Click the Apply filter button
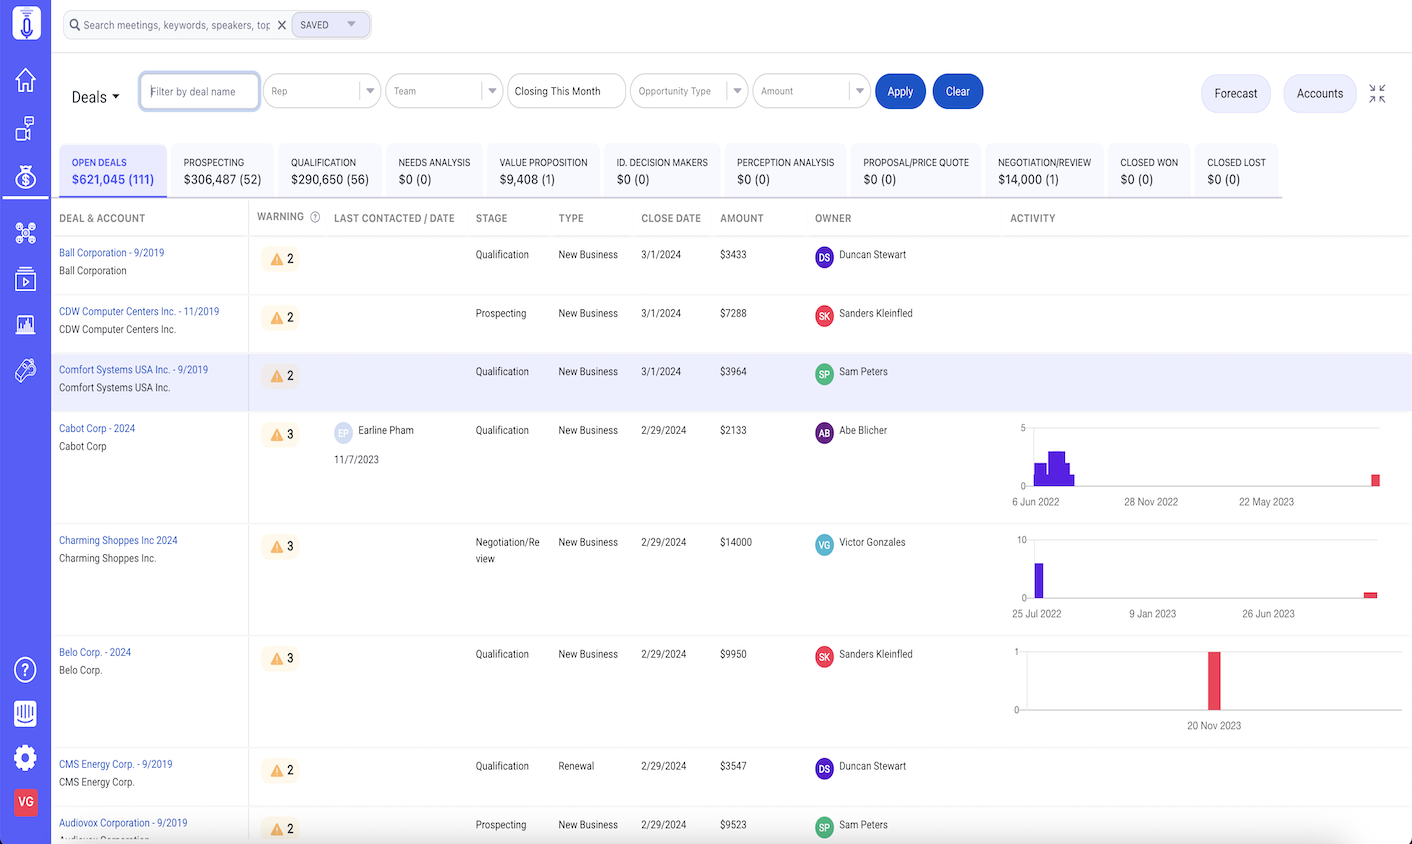 coord(900,90)
